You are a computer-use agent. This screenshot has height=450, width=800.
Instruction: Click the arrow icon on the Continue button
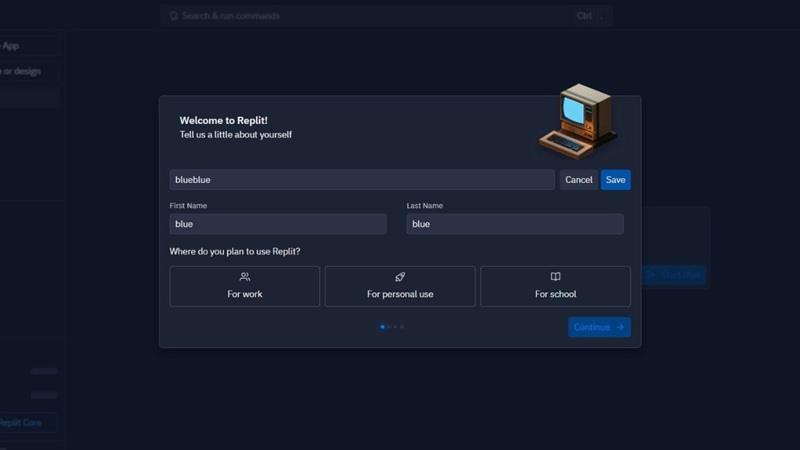tap(620, 327)
